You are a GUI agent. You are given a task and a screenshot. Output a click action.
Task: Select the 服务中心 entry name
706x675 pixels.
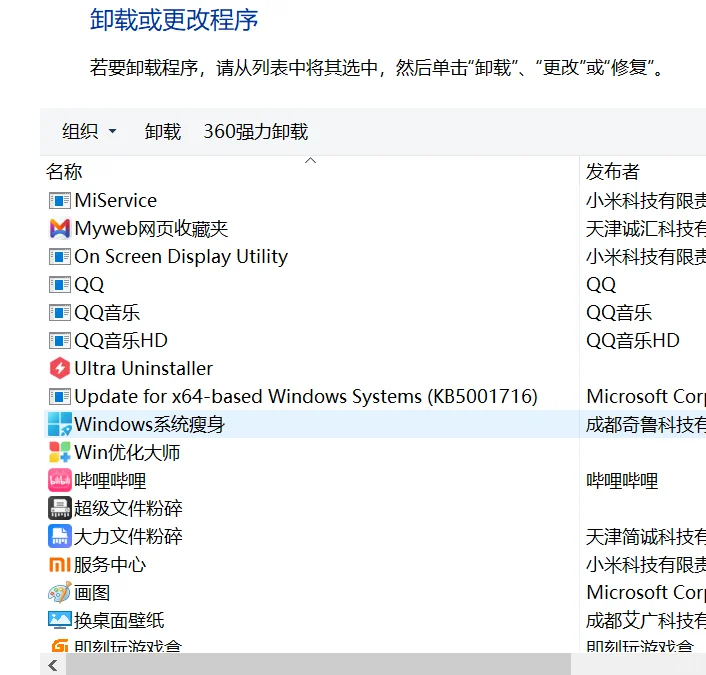[x=110, y=564]
